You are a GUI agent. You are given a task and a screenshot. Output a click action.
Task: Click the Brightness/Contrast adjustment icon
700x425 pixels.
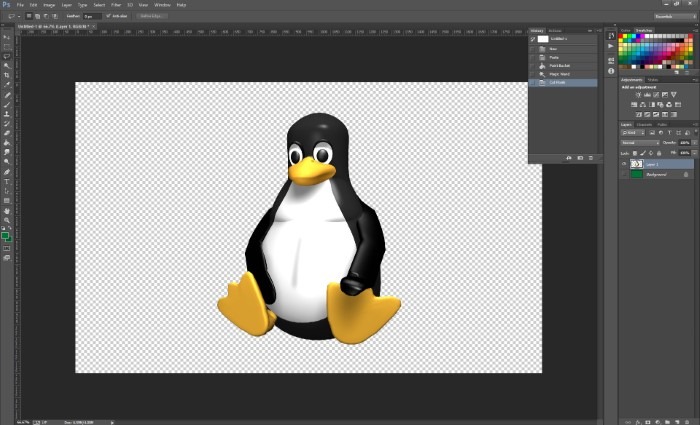pyautogui.click(x=638, y=95)
